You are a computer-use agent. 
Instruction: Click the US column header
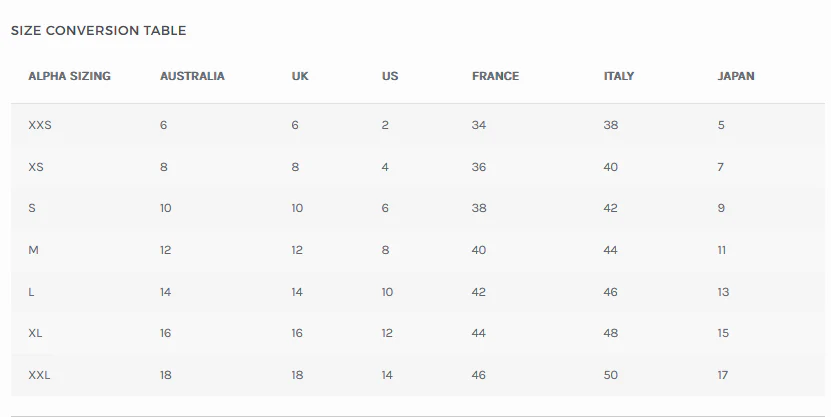click(390, 76)
